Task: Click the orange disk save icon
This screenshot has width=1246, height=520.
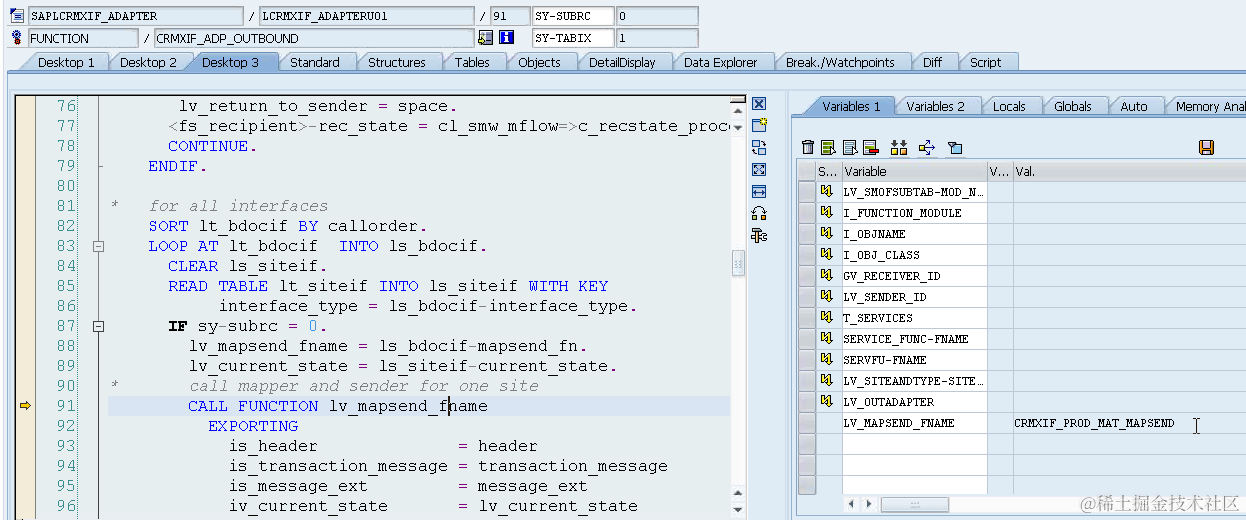Action: [x=1206, y=148]
